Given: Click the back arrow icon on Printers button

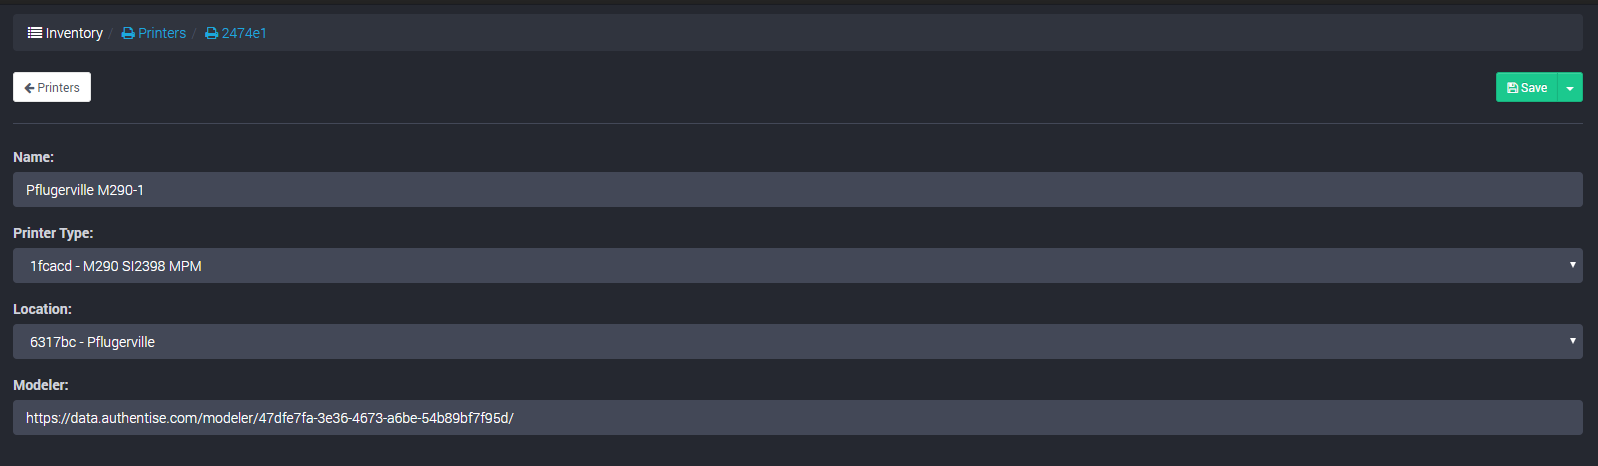Looking at the screenshot, I should click(29, 88).
